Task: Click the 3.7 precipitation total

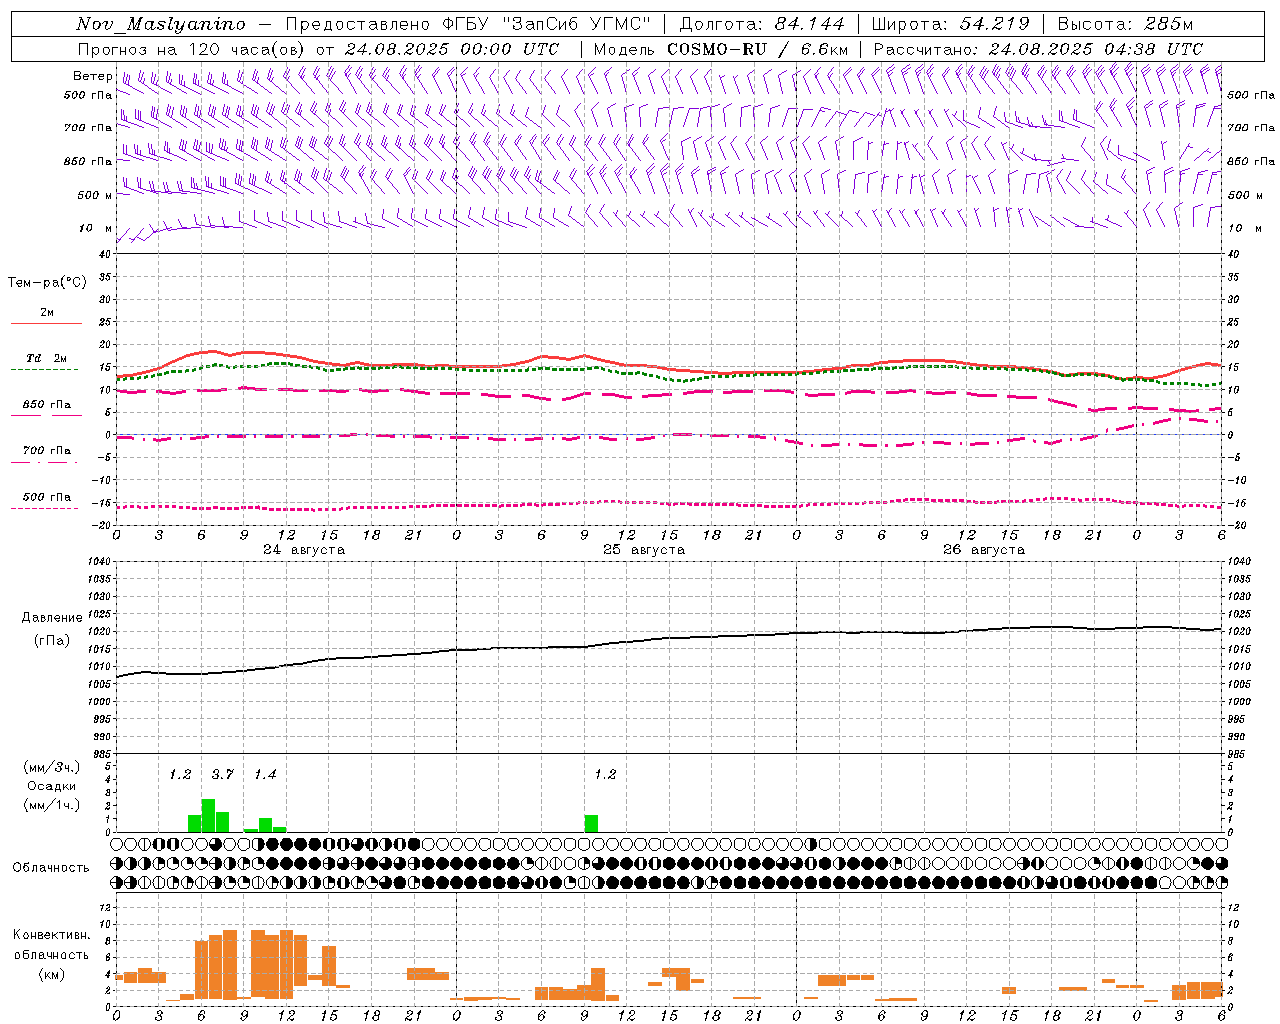Action: (x=222, y=774)
